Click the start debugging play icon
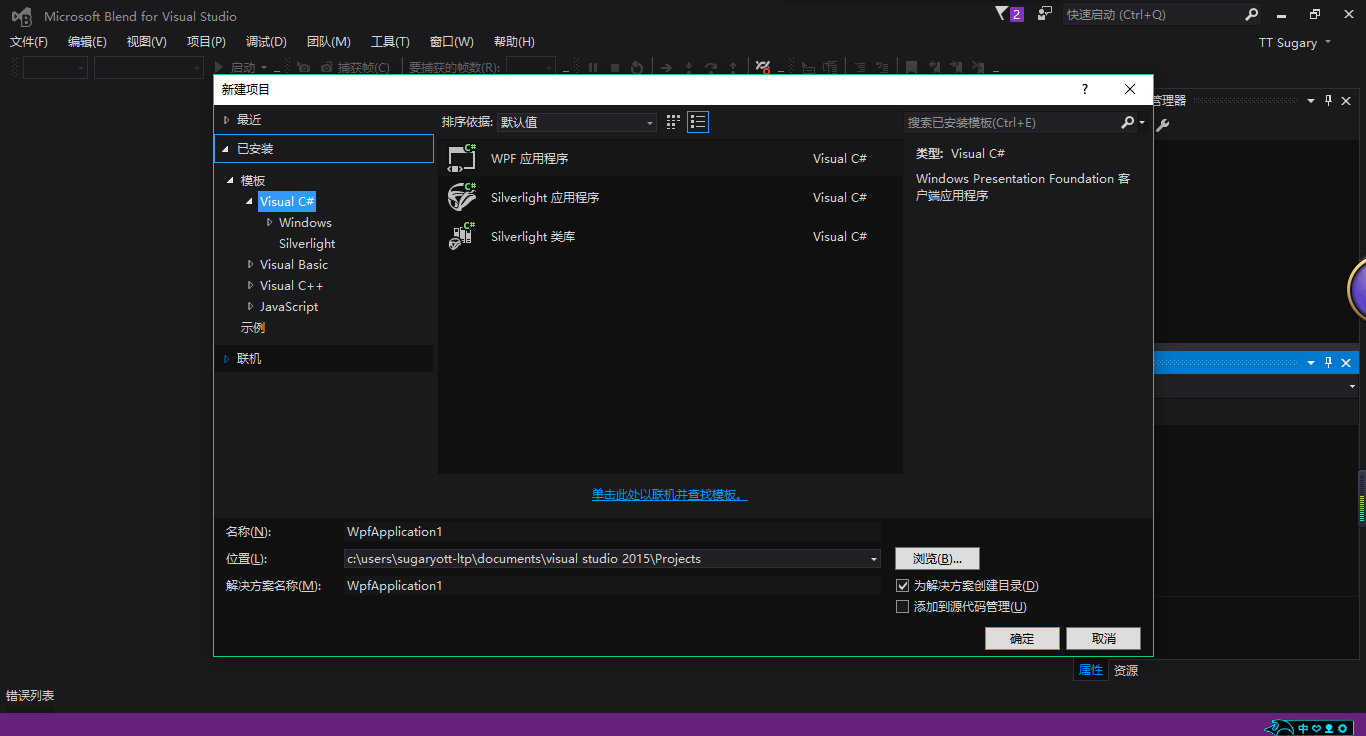The height and width of the screenshot is (736, 1366). point(219,67)
